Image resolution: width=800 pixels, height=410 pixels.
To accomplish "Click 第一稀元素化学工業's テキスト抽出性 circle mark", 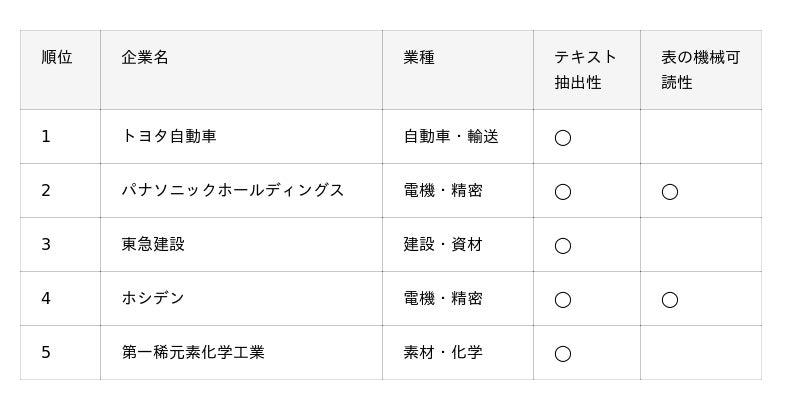I will coord(563,353).
